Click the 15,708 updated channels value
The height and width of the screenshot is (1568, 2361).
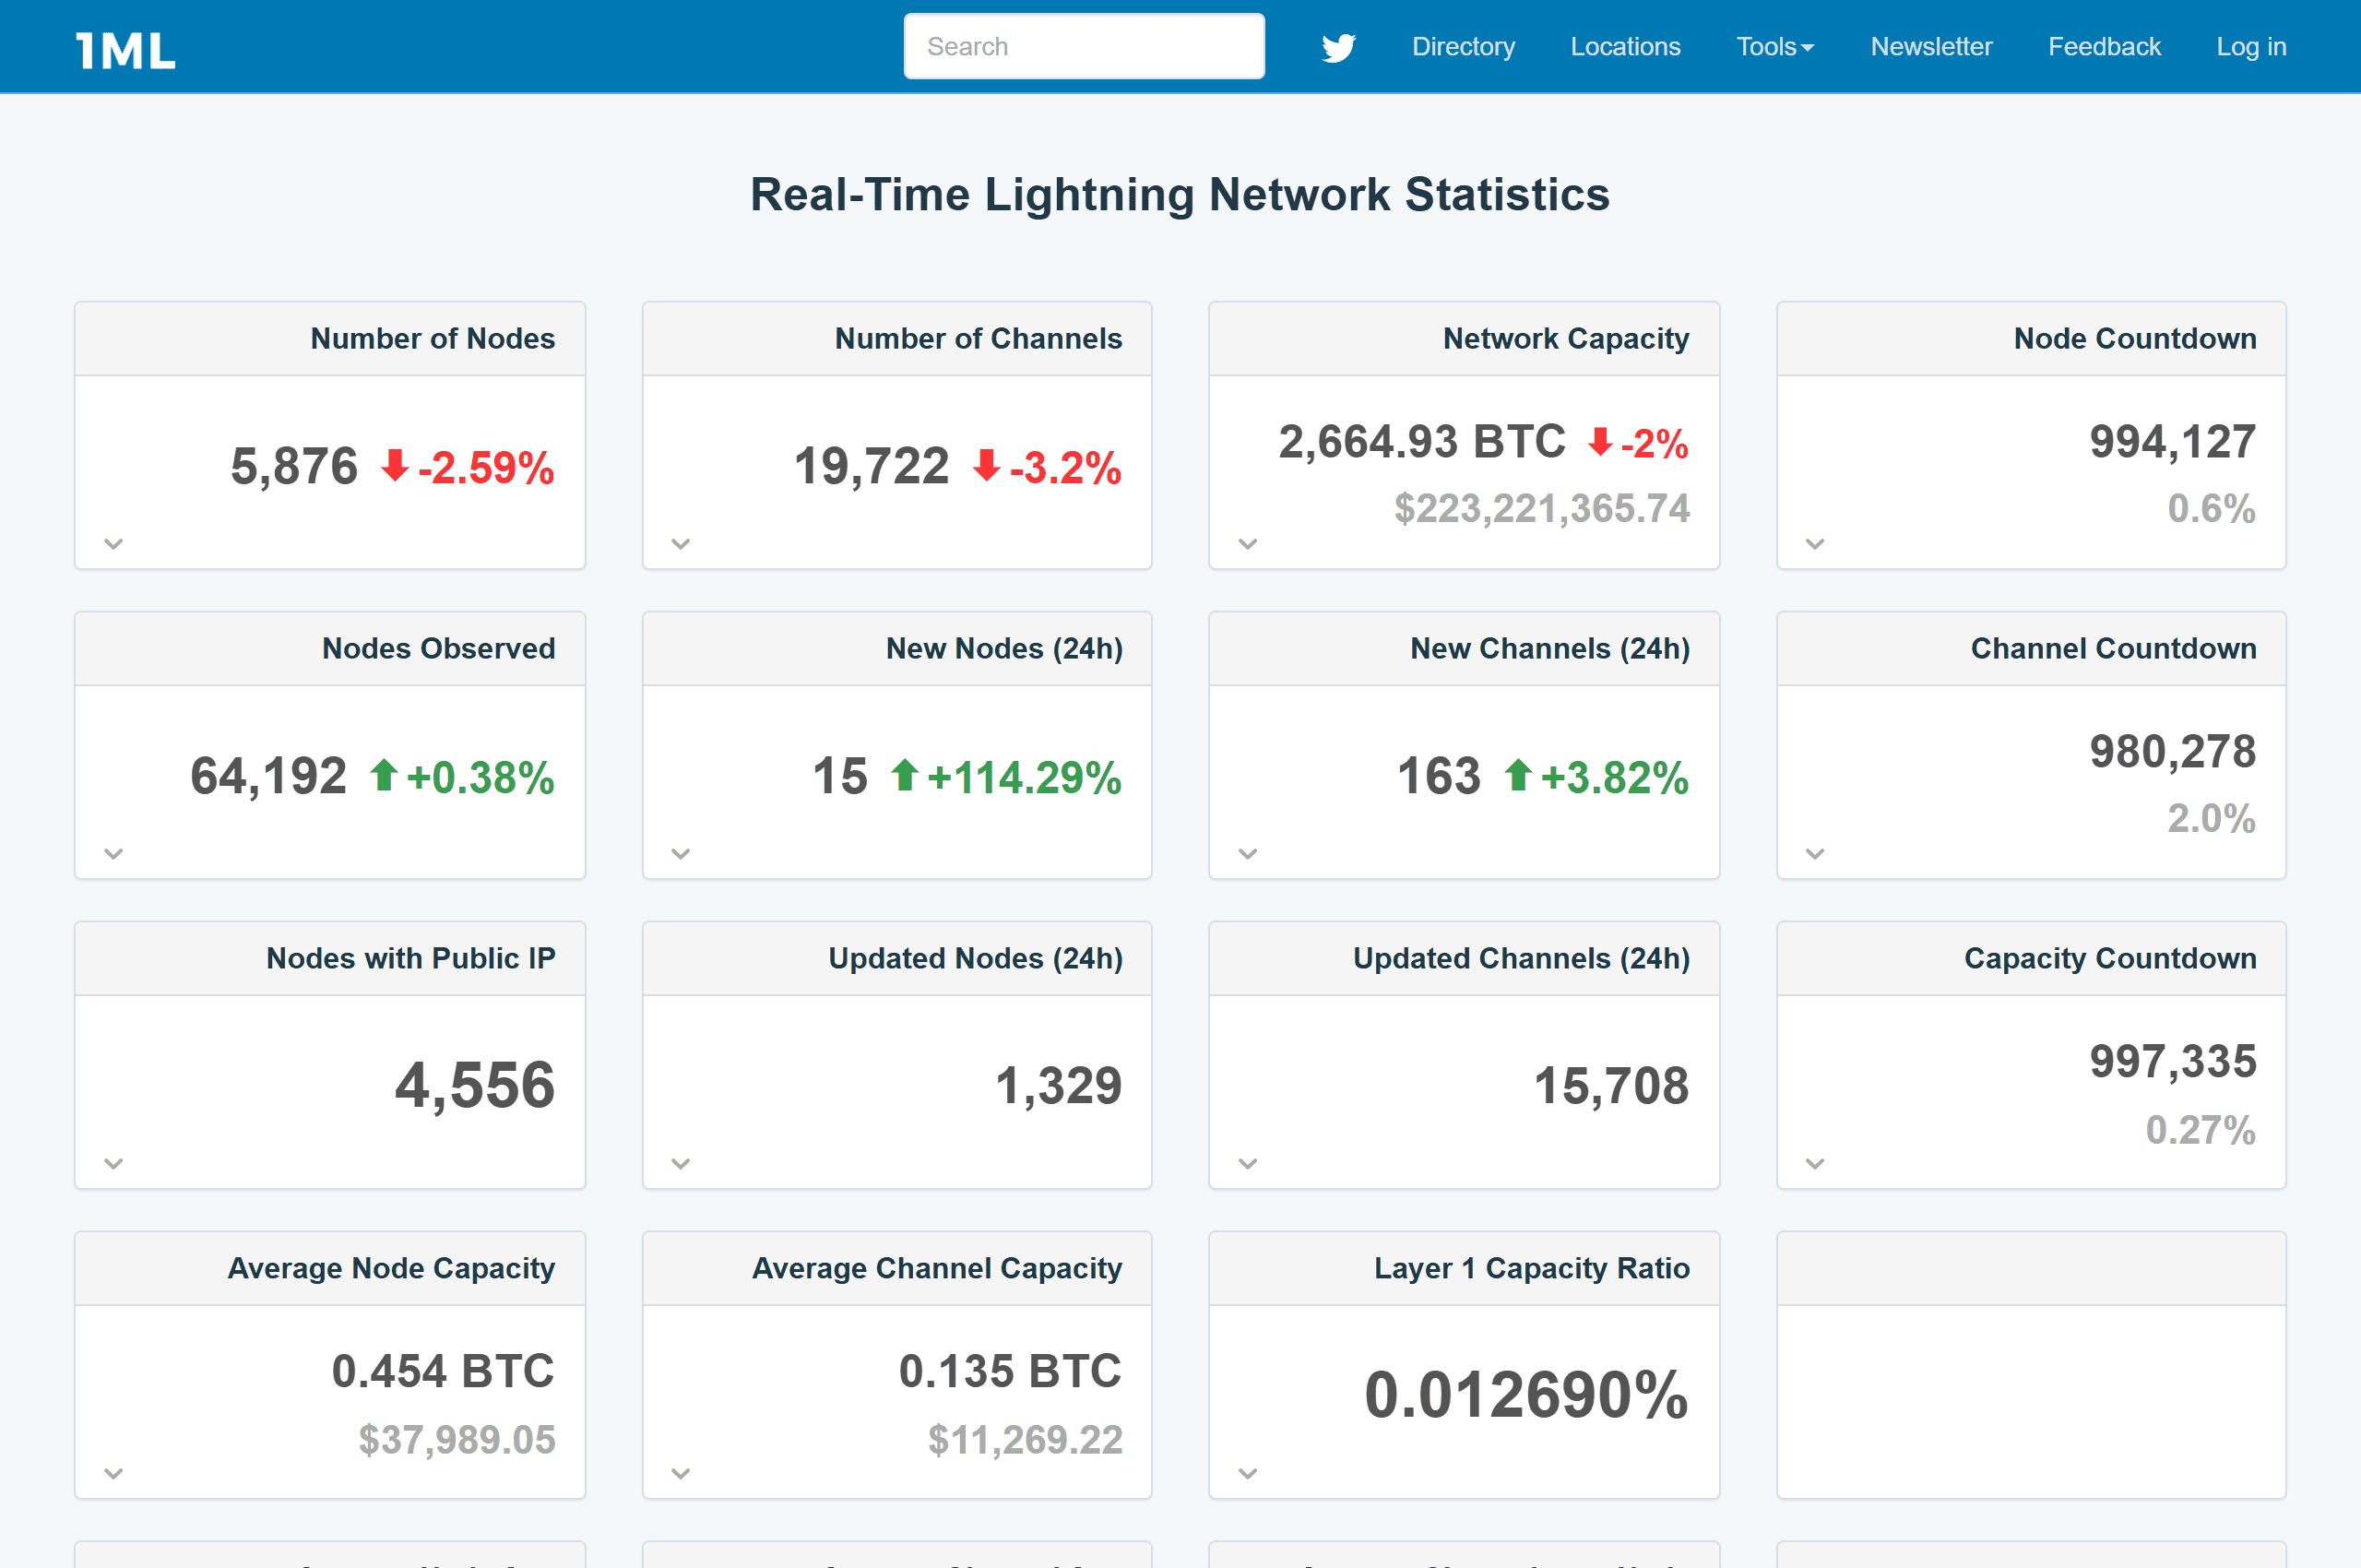(x=1612, y=1087)
